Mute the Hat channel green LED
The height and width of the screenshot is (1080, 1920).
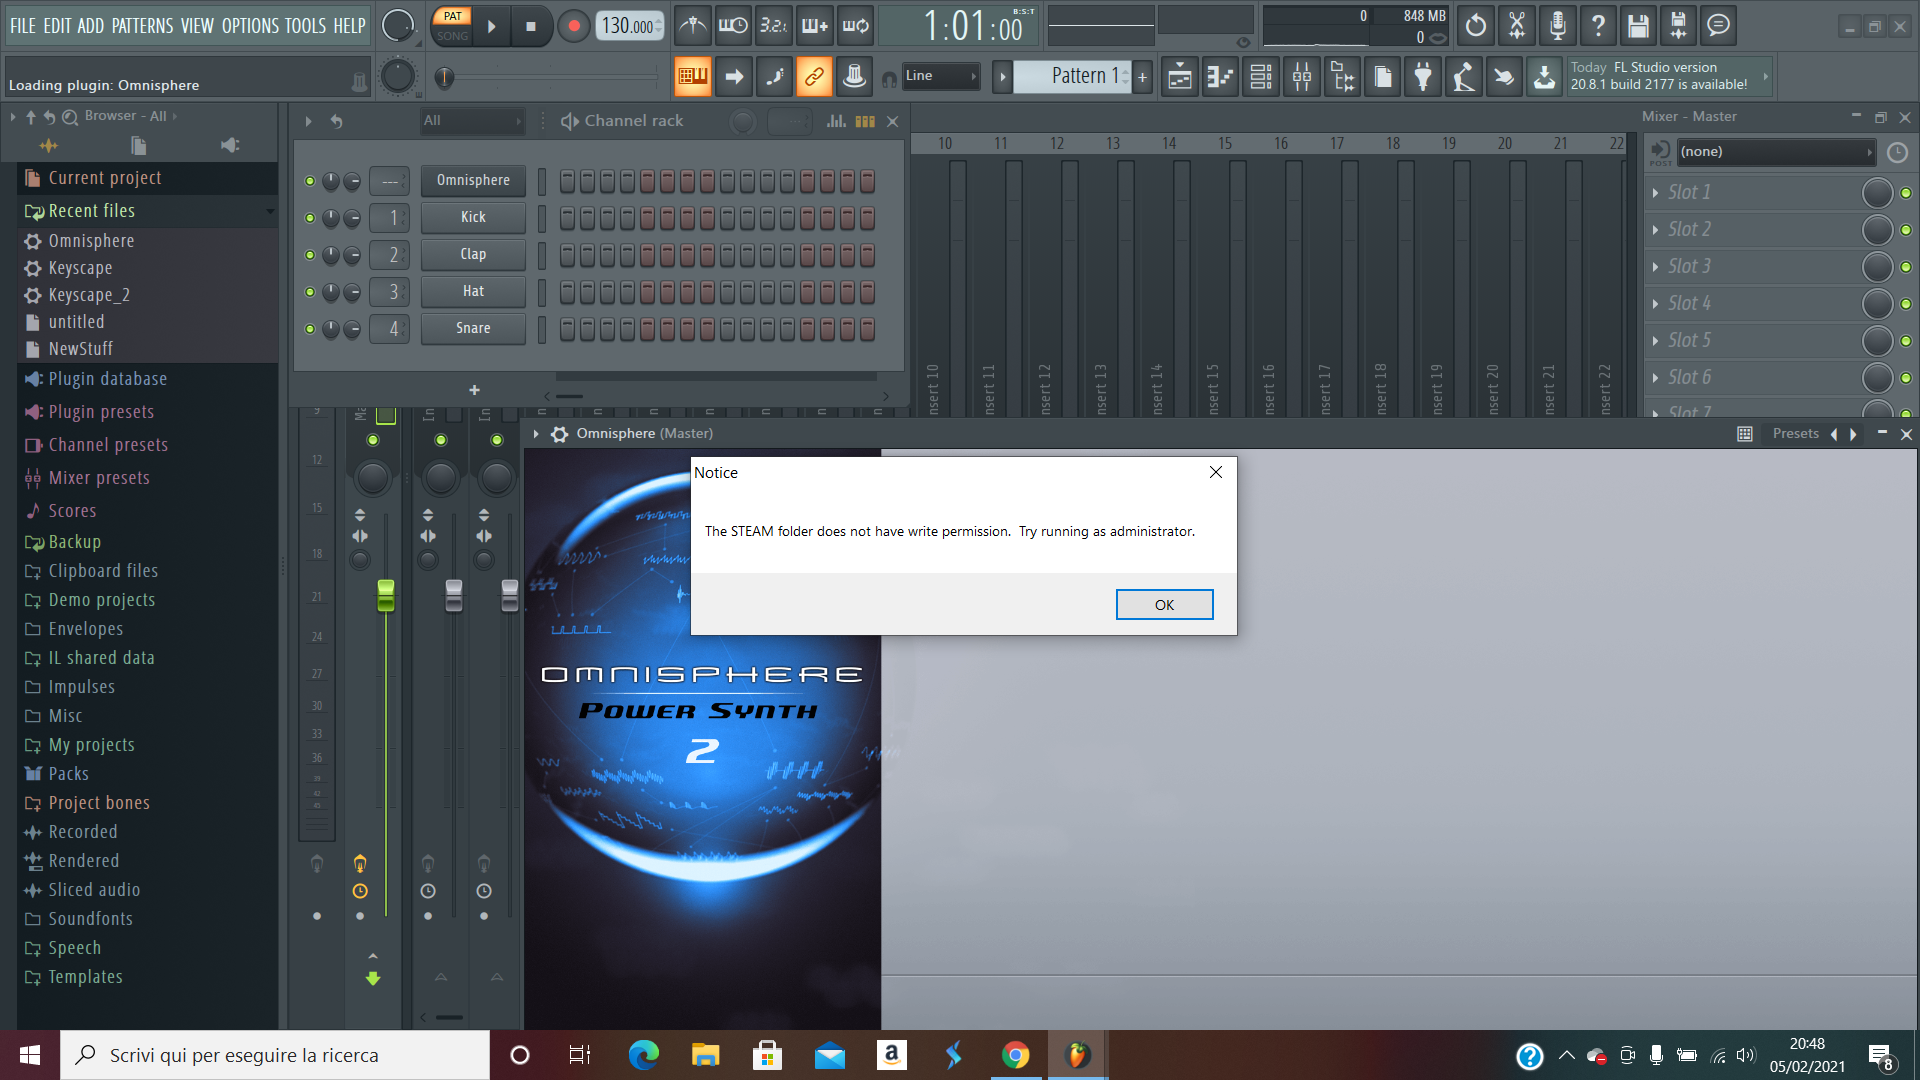point(310,291)
